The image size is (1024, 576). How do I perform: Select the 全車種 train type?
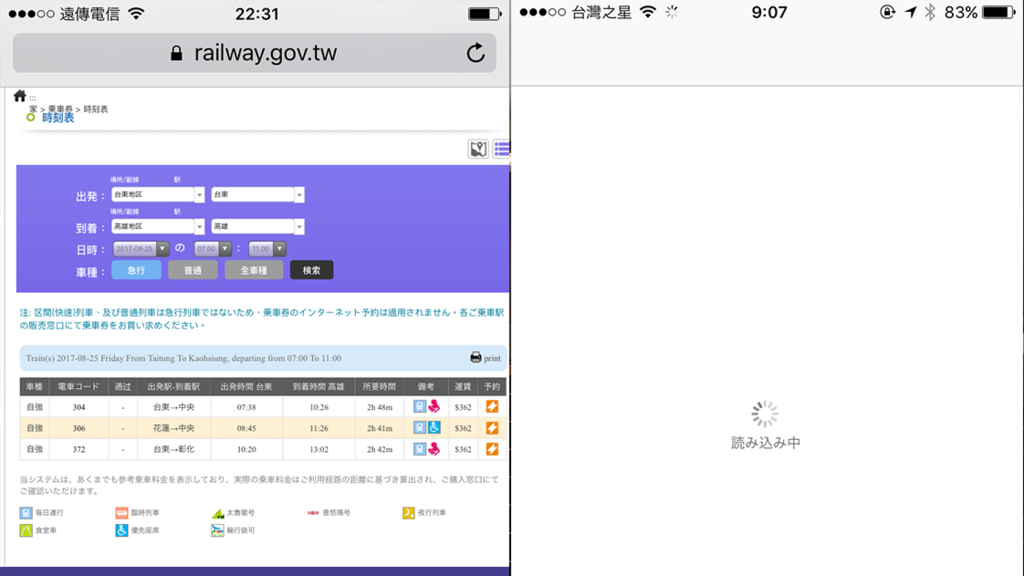pyautogui.click(x=254, y=270)
